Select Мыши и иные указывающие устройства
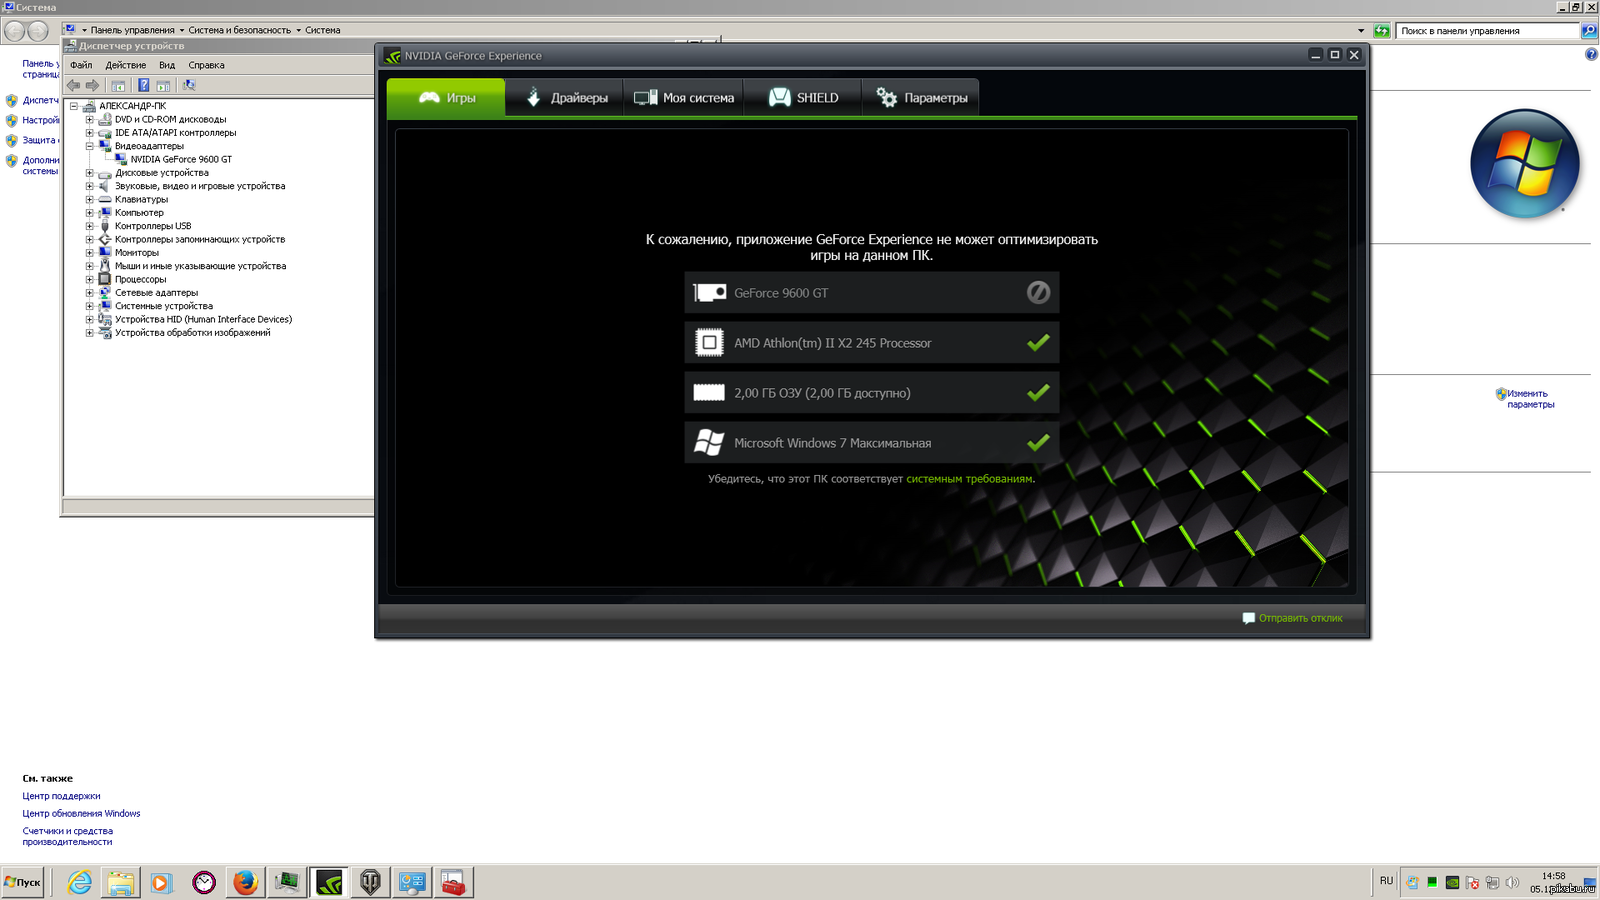 [200, 266]
